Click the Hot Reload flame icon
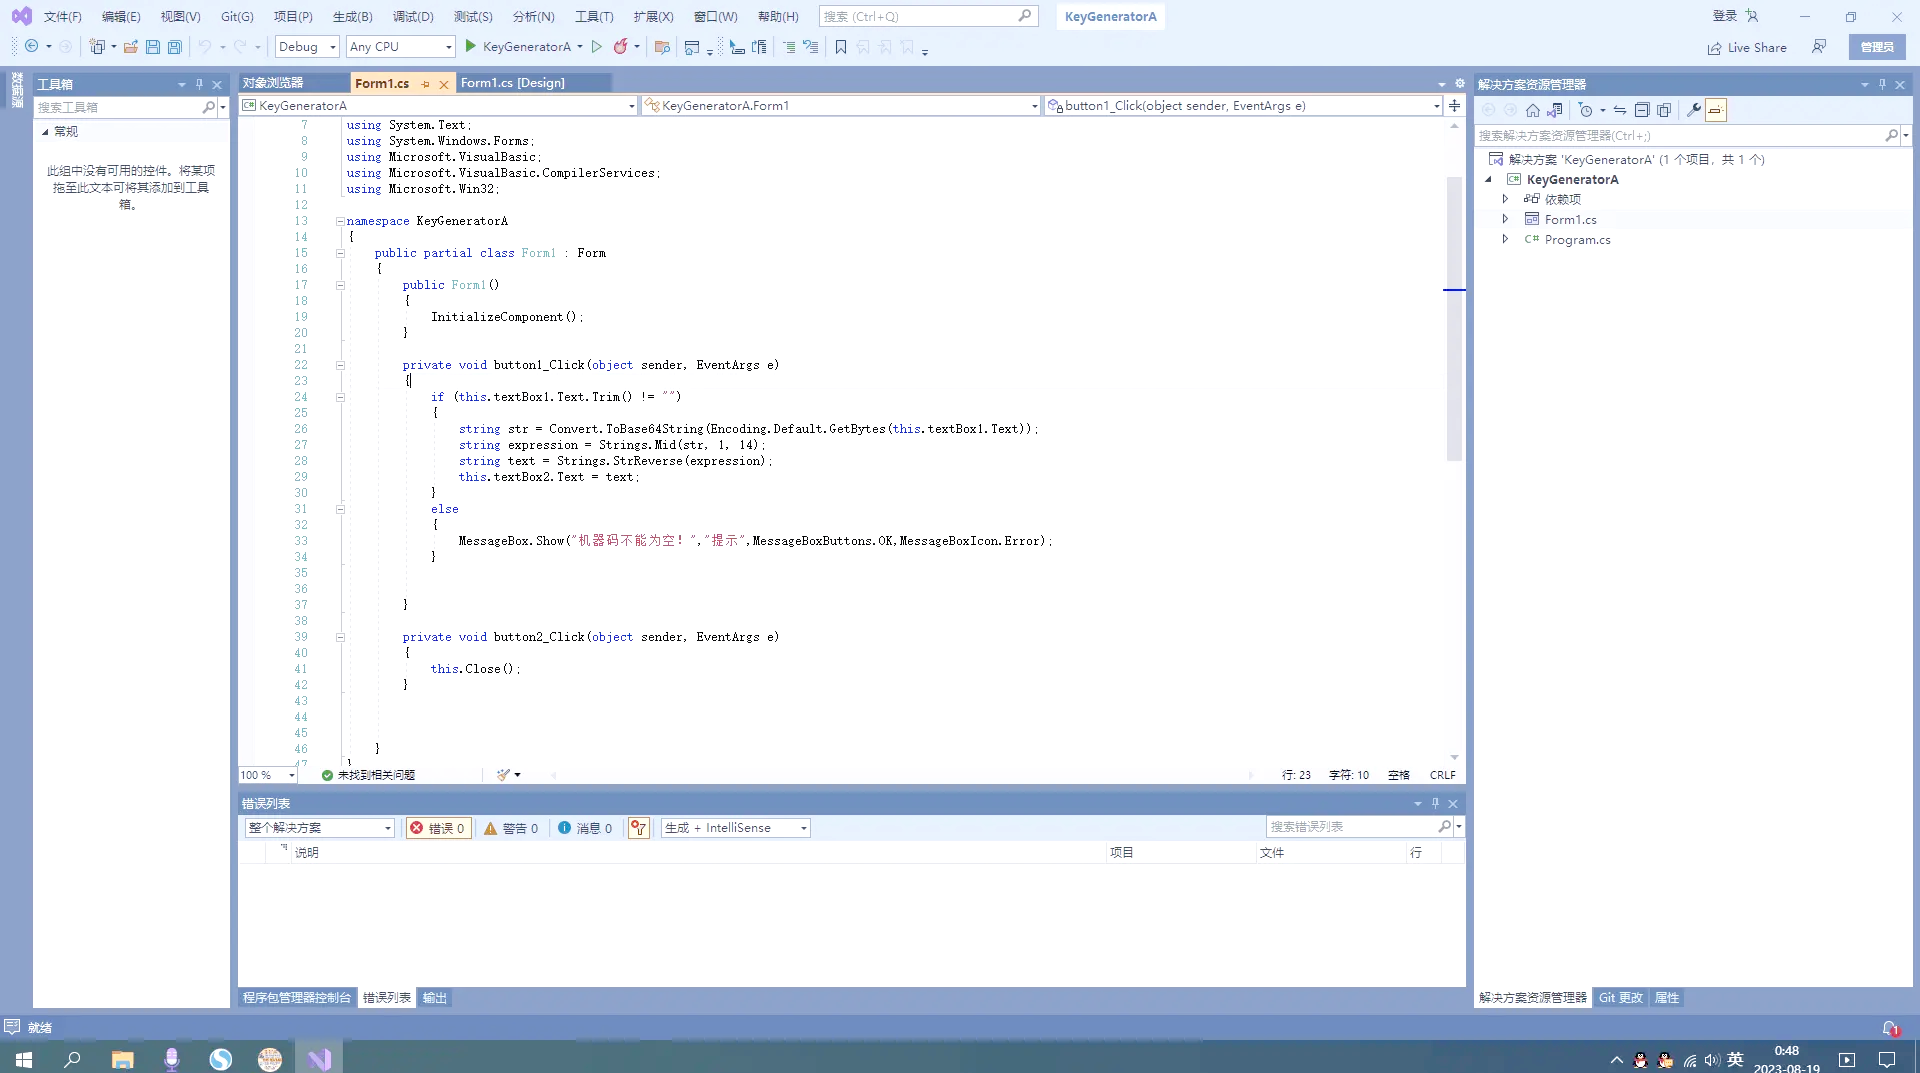The width and height of the screenshot is (1920, 1073). [621, 47]
